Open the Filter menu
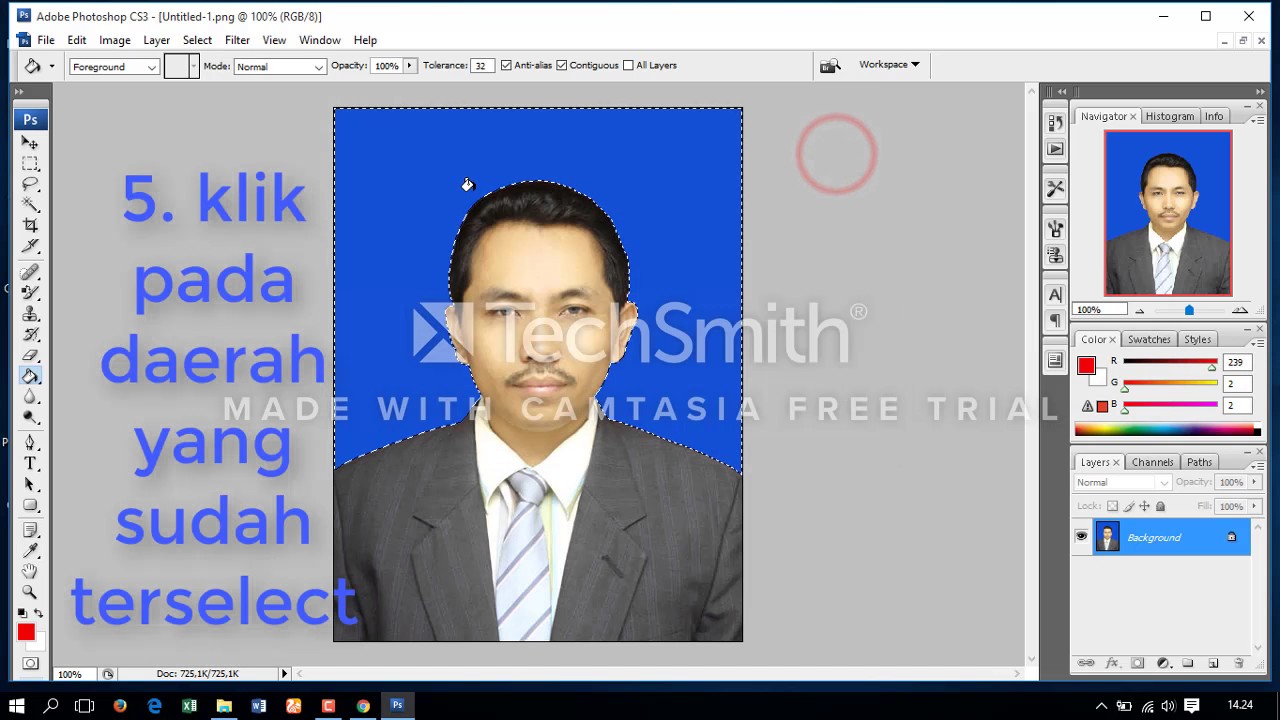Image resolution: width=1280 pixels, height=720 pixels. tap(237, 40)
